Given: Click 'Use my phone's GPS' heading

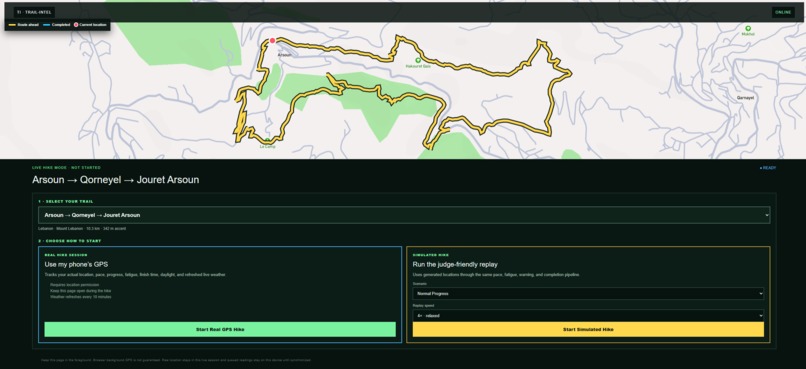Looking at the screenshot, I should (76, 265).
